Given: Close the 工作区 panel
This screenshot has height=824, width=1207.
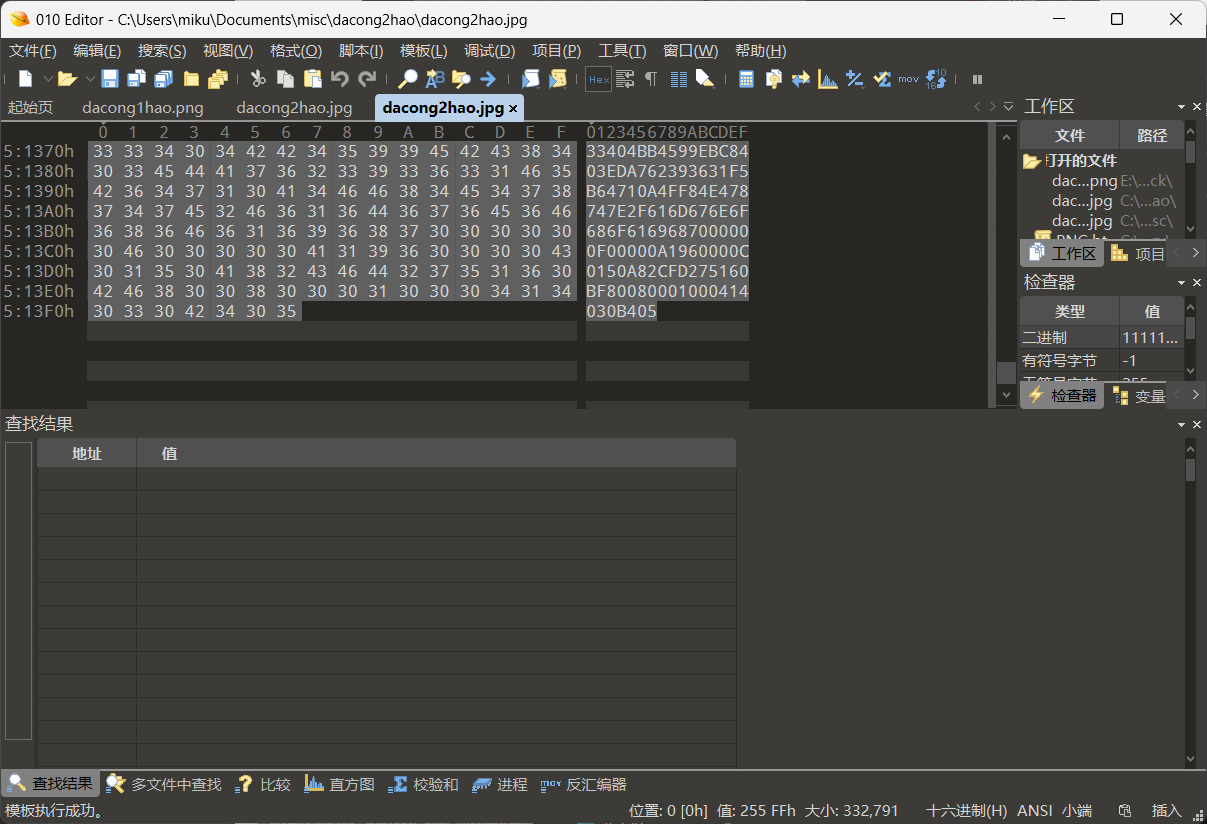Looking at the screenshot, I should point(1196,106).
